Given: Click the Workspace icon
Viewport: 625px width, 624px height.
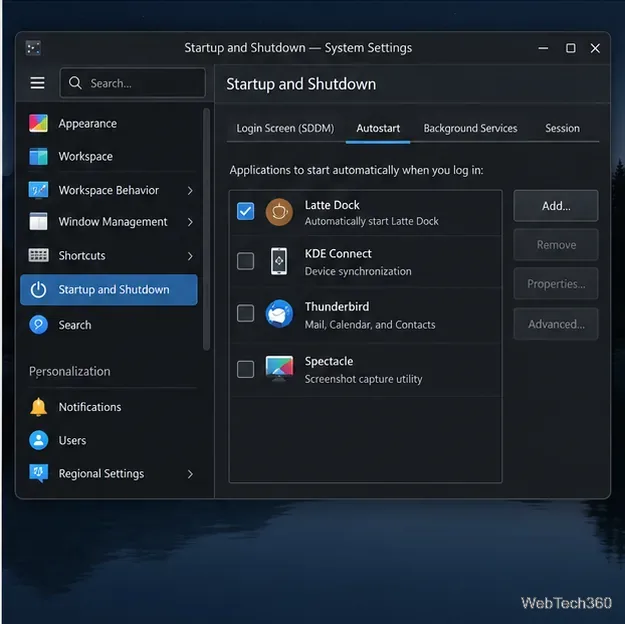Looking at the screenshot, I should pyautogui.click(x=38, y=156).
